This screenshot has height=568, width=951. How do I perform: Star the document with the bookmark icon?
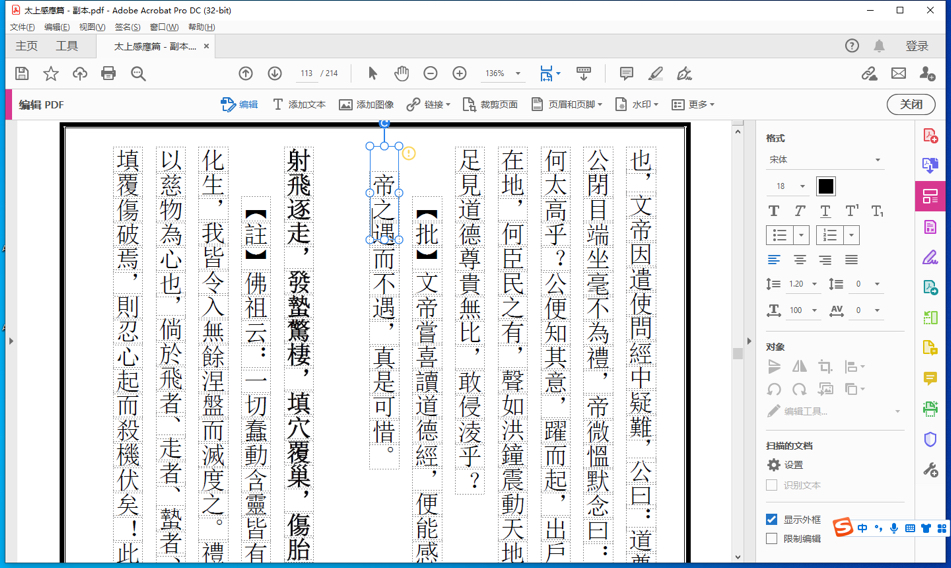[x=51, y=74]
